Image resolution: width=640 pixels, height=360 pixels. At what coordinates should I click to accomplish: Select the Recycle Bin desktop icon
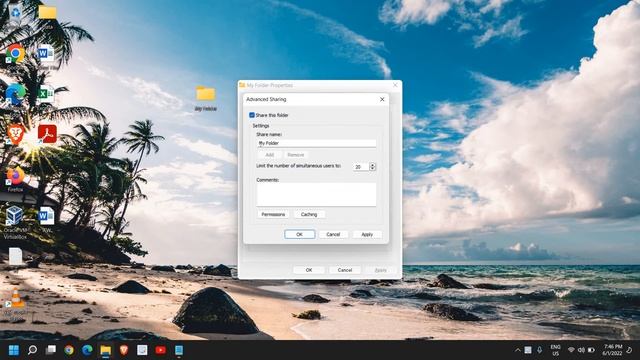click(15, 14)
